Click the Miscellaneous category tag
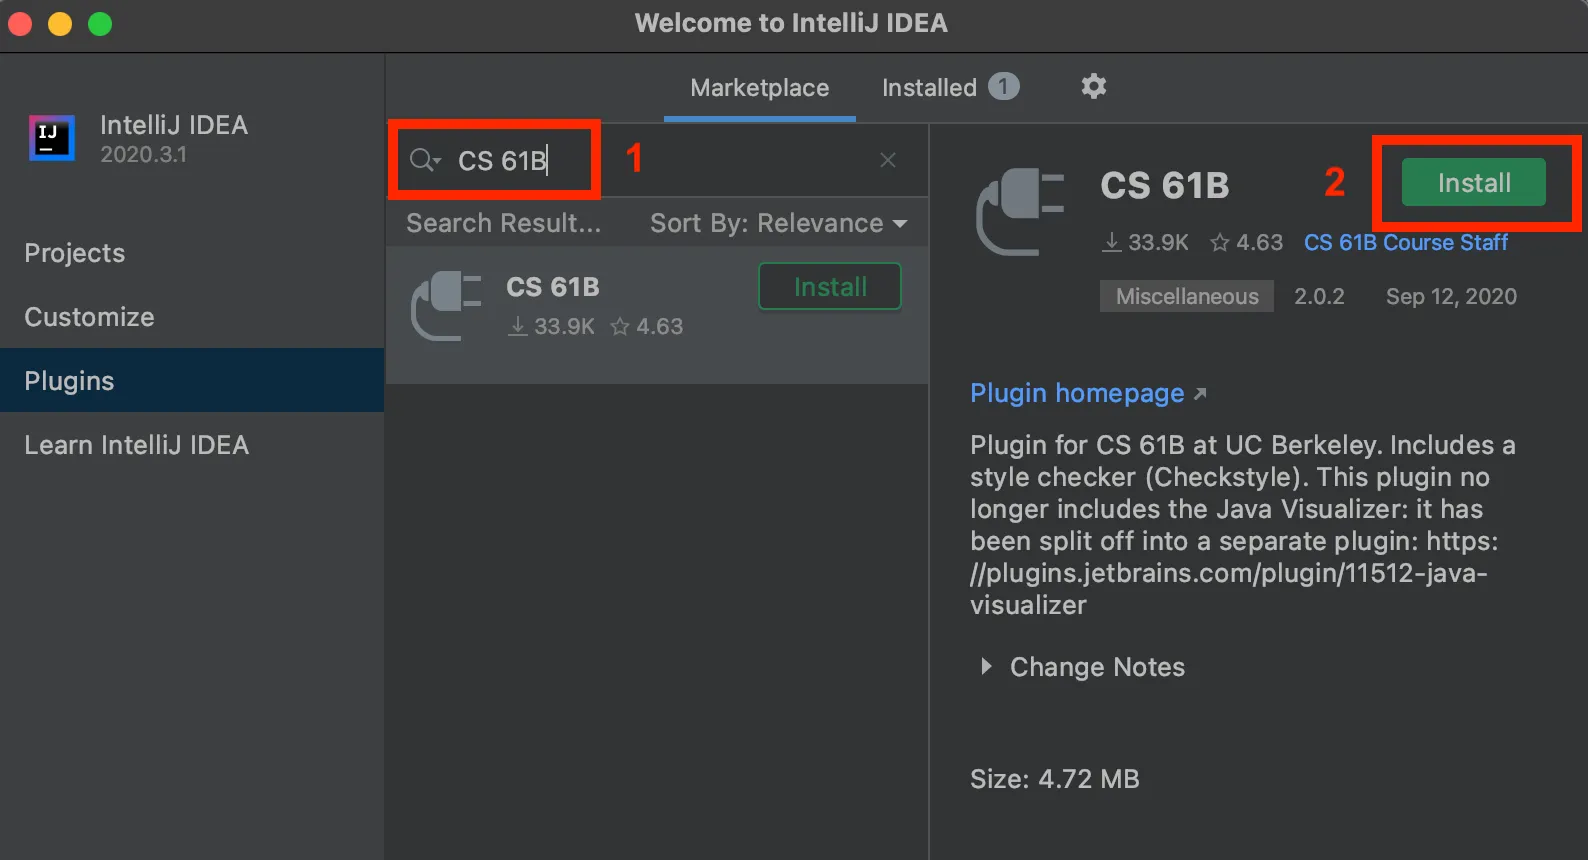 (x=1187, y=297)
